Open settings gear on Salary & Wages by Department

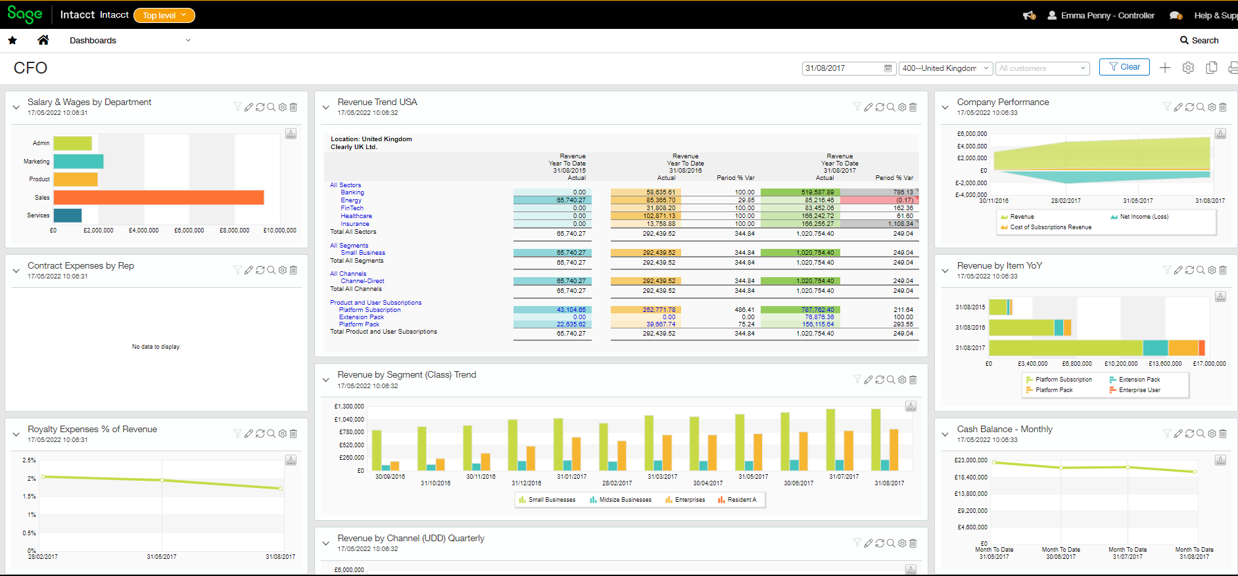coord(280,106)
